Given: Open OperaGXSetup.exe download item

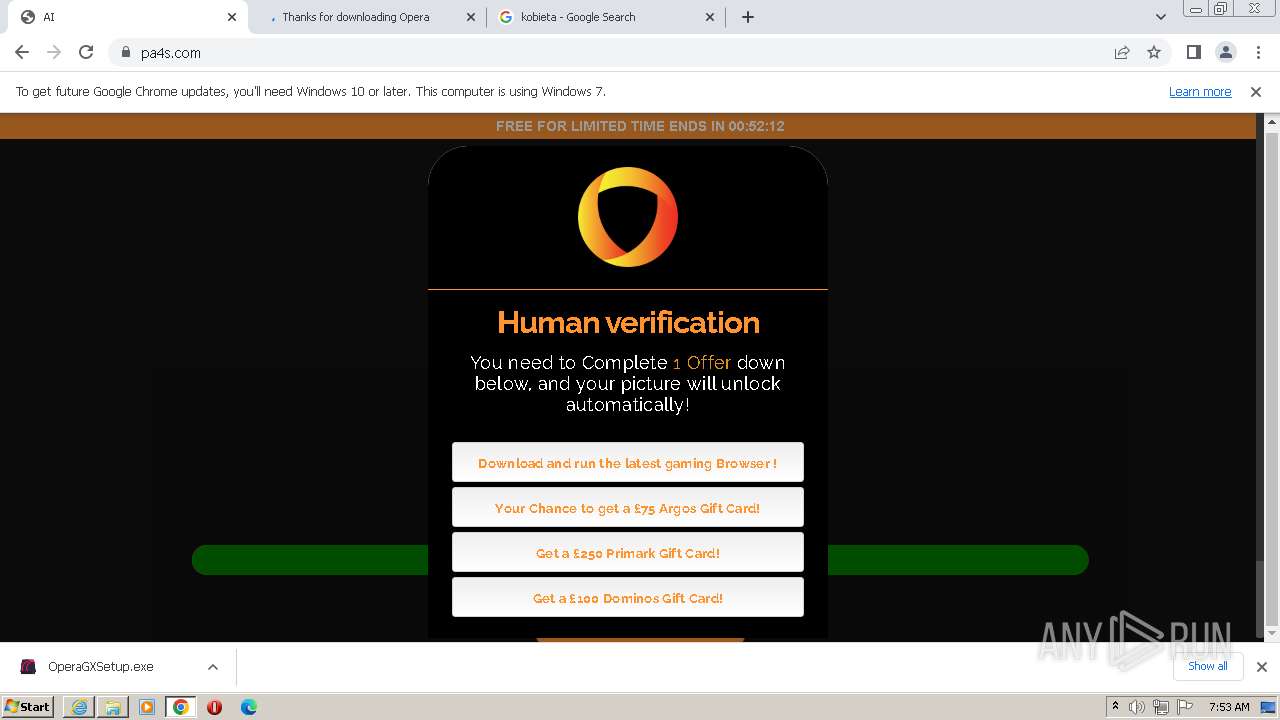Looking at the screenshot, I should point(100,667).
